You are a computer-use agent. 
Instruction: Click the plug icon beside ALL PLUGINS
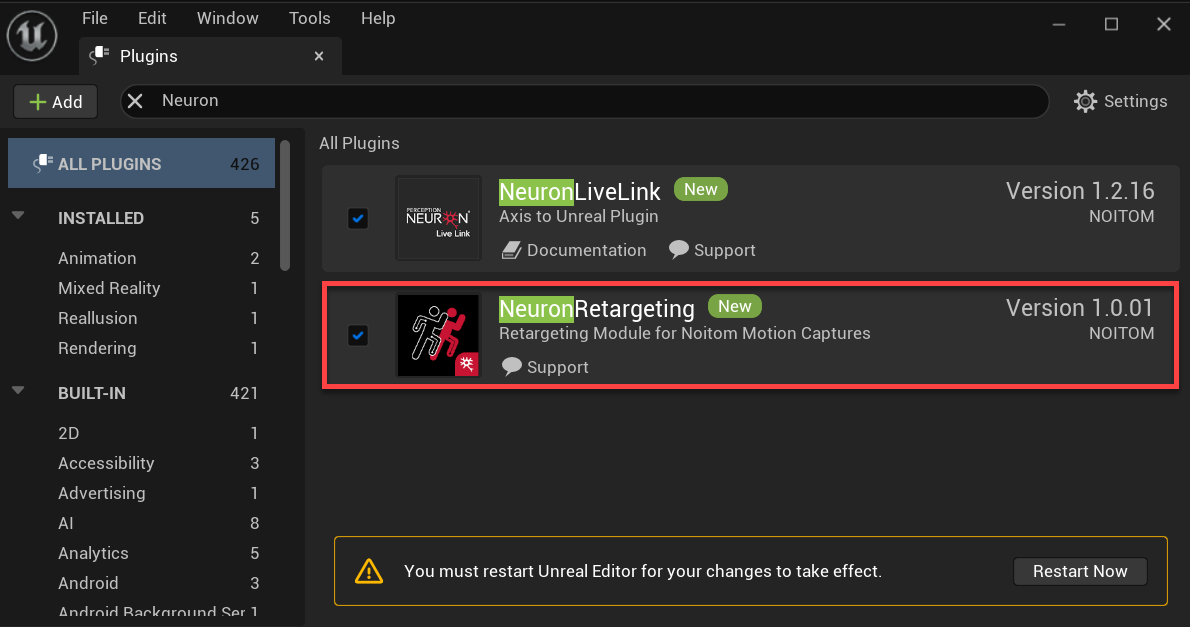tap(42, 163)
